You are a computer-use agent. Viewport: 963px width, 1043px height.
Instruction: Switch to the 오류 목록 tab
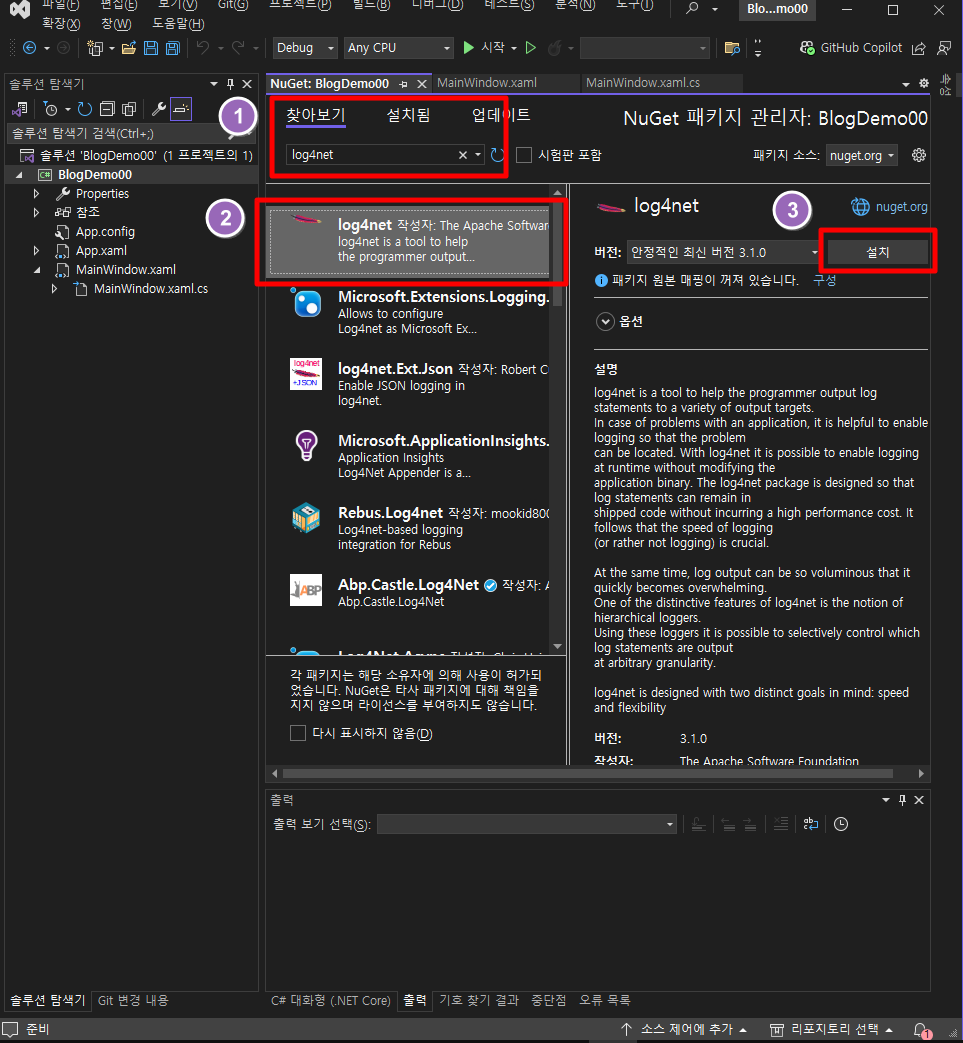[x=605, y=1000]
